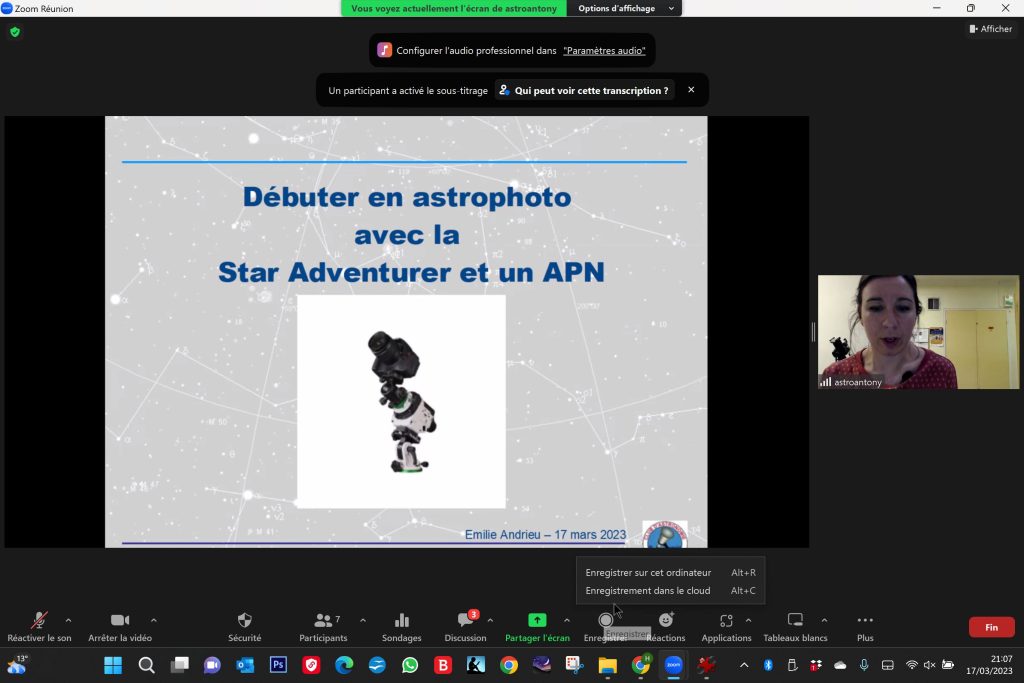Choose Enregistrer sur cet ordinateur
The image size is (1024, 683).
(671, 573)
